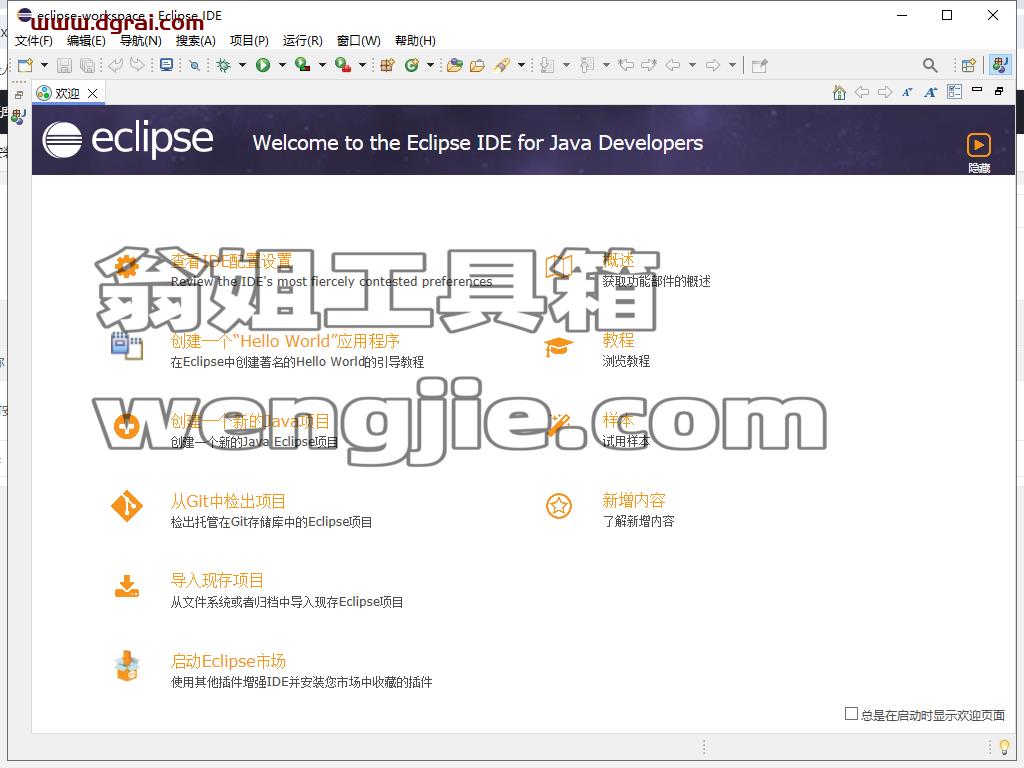This screenshot has width=1024, height=768.
Task: Click the External Tools run icon
Action: (343, 65)
